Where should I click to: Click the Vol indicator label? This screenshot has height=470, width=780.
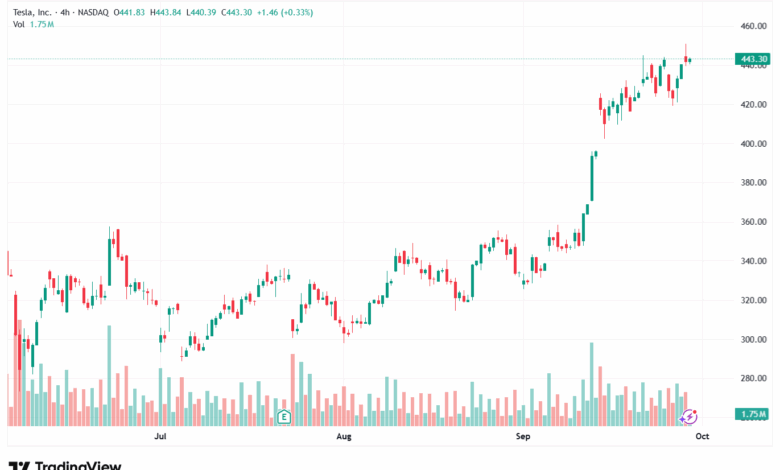pyautogui.click(x=19, y=23)
